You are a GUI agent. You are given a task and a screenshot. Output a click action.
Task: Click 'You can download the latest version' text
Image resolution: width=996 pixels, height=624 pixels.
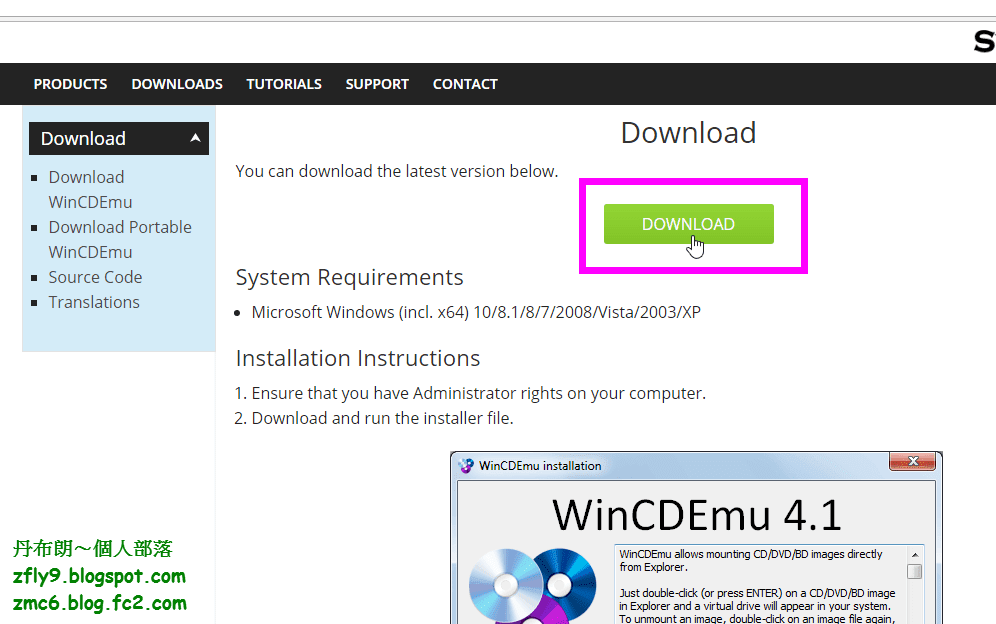(396, 172)
